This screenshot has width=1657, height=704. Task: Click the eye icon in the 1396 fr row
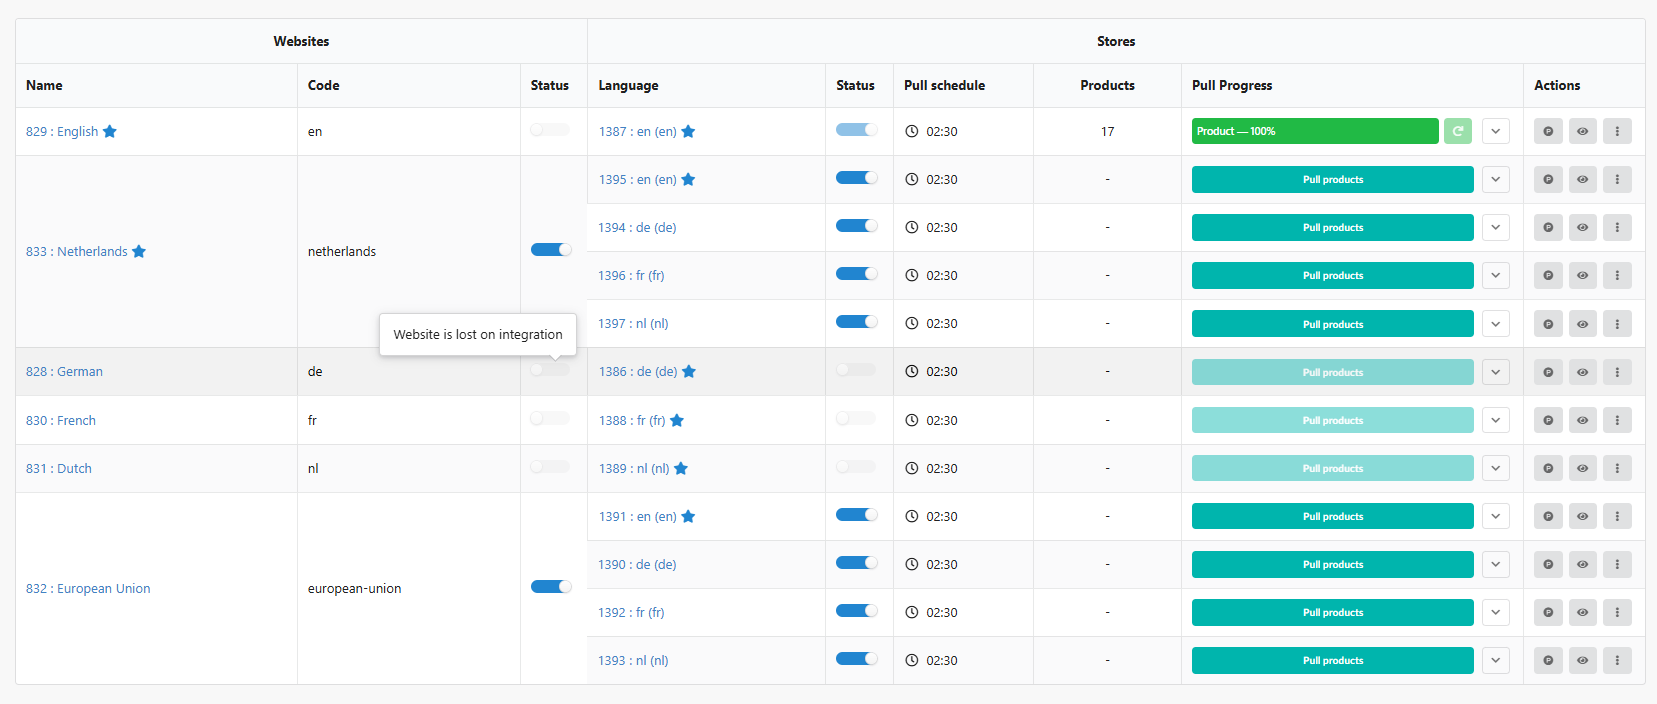1582,275
